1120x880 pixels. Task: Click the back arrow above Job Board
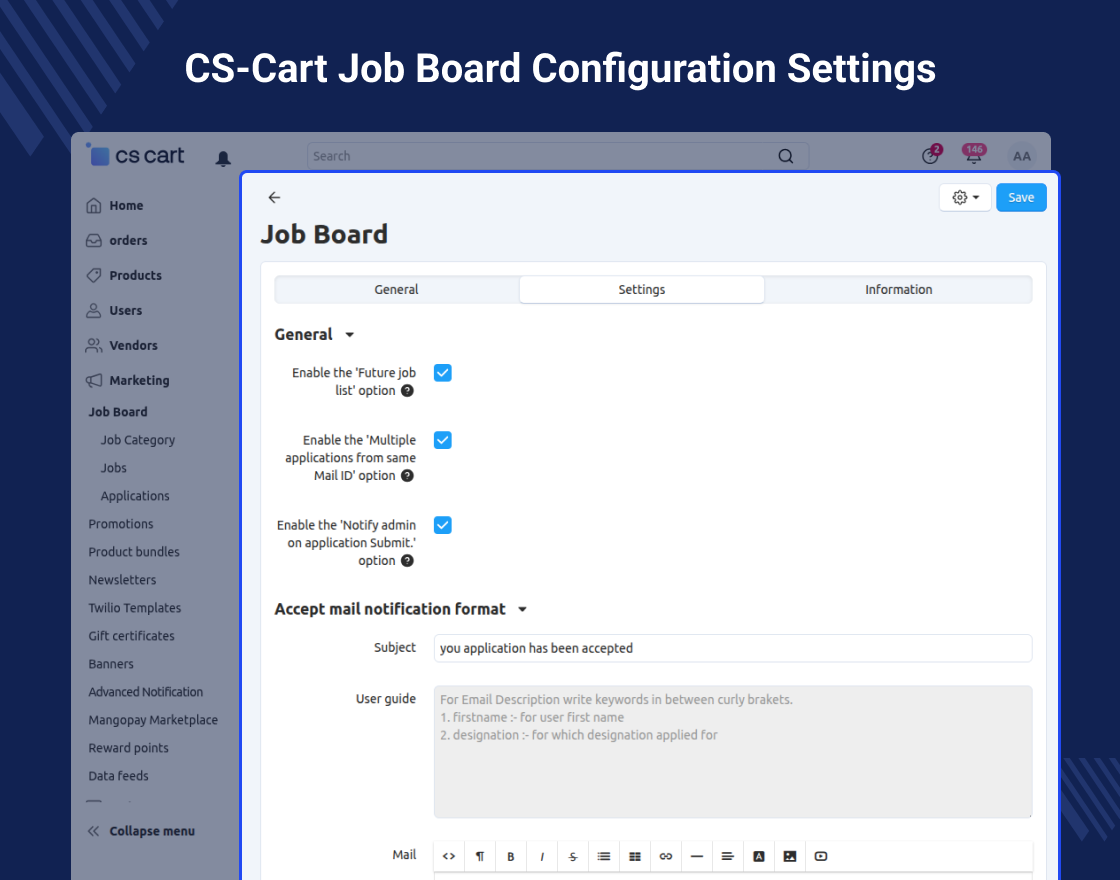[x=274, y=198]
